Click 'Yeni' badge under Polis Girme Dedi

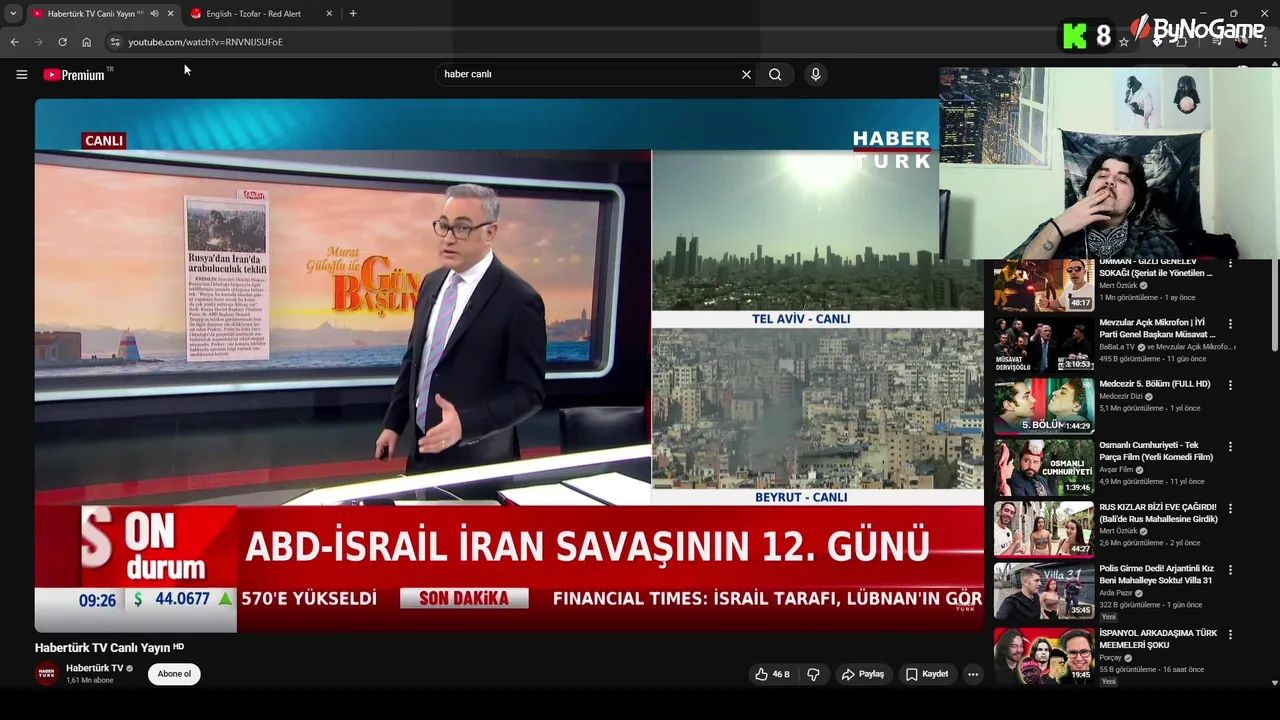tap(1108, 617)
